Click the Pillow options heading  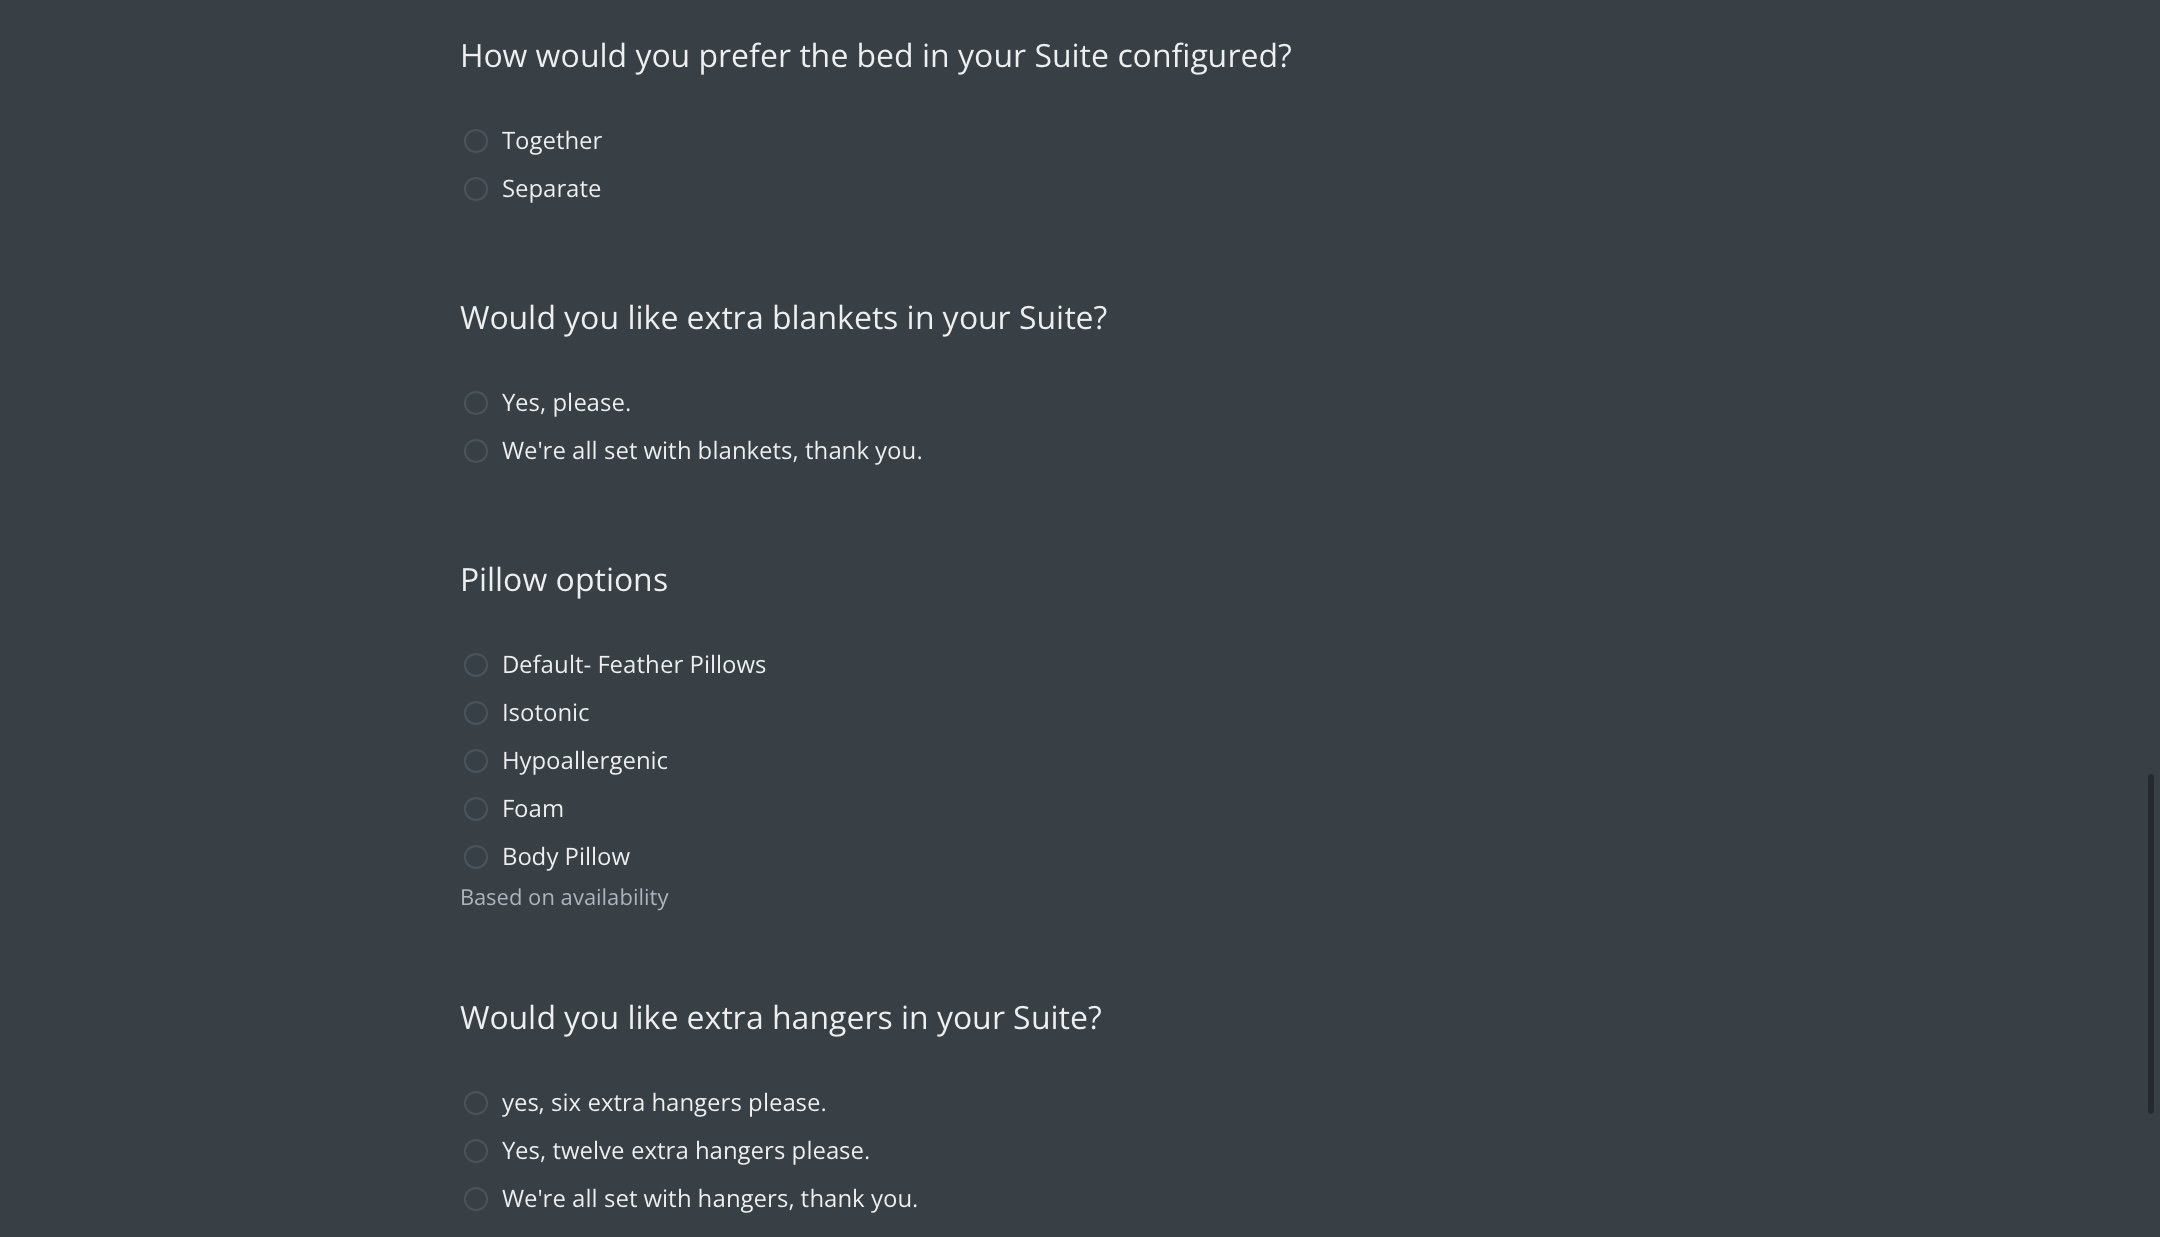click(x=564, y=580)
